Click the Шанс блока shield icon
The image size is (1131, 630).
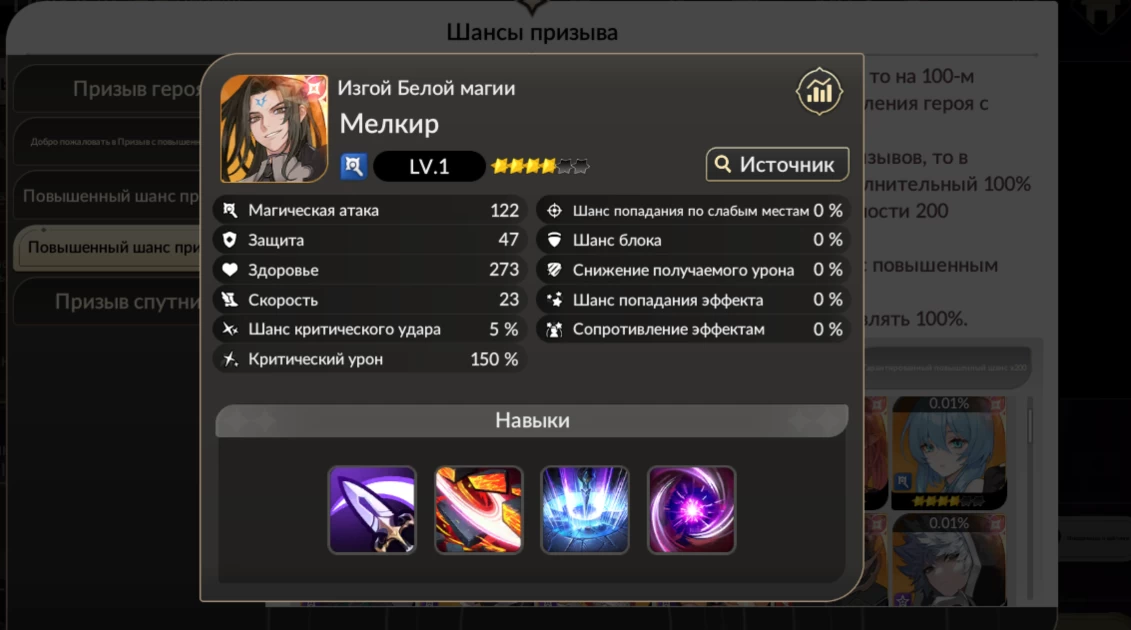pyautogui.click(x=554, y=240)
